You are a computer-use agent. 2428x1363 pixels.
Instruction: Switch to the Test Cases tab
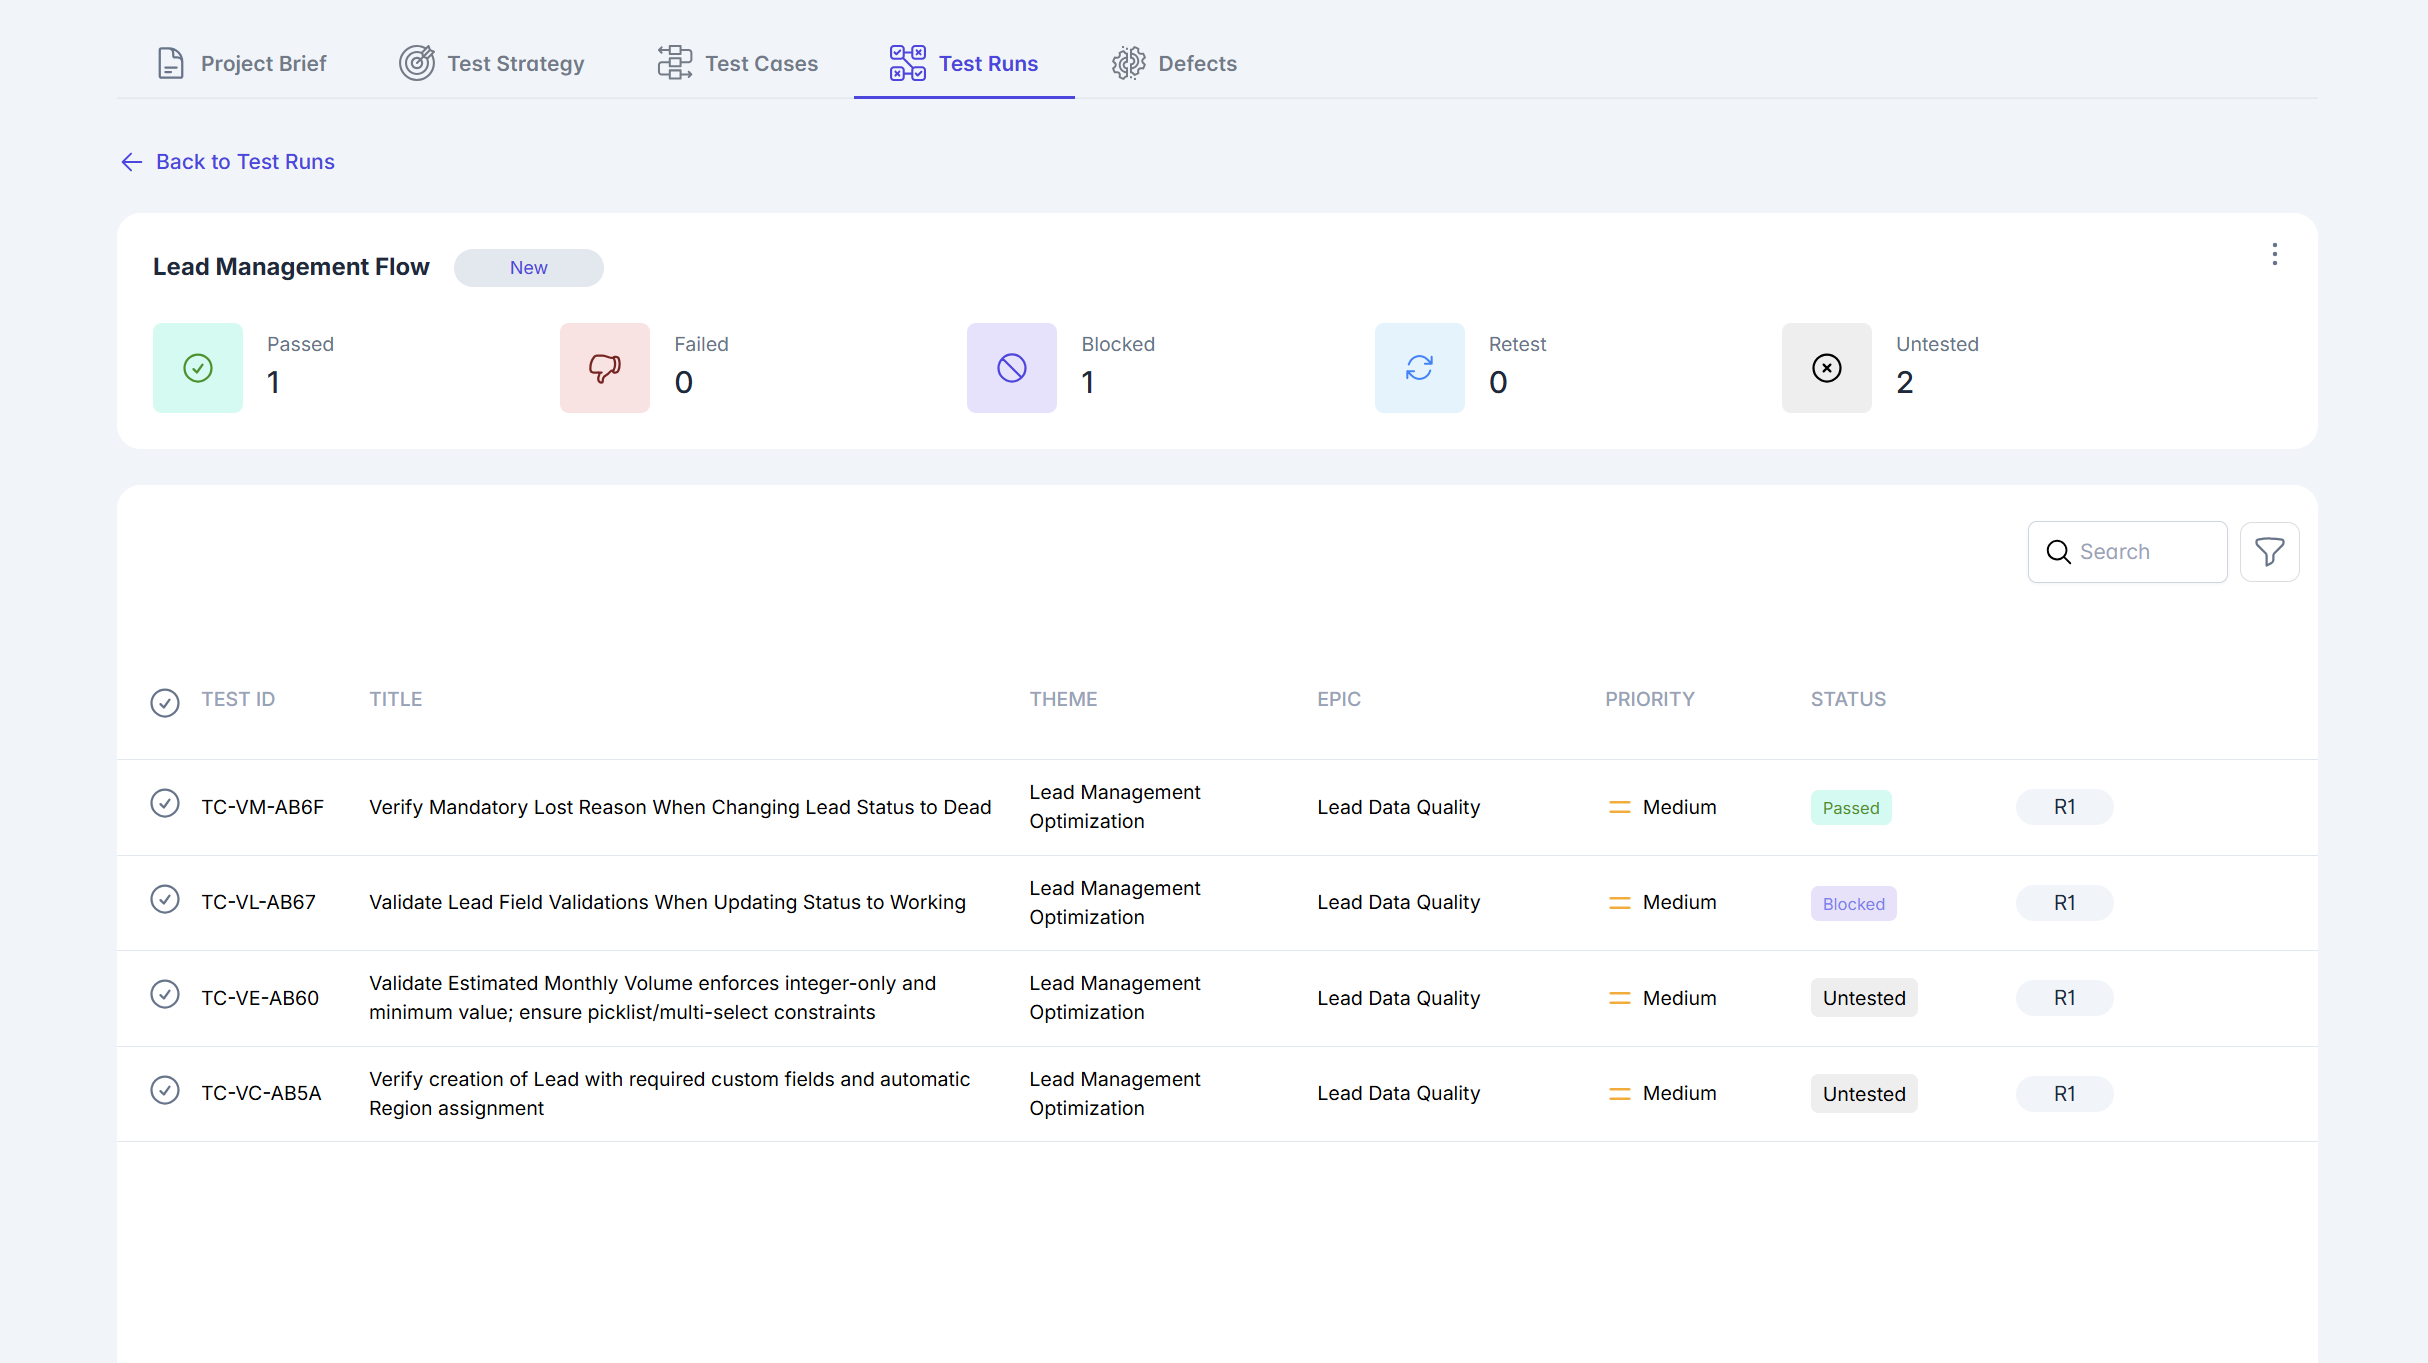tap(738, 63)
